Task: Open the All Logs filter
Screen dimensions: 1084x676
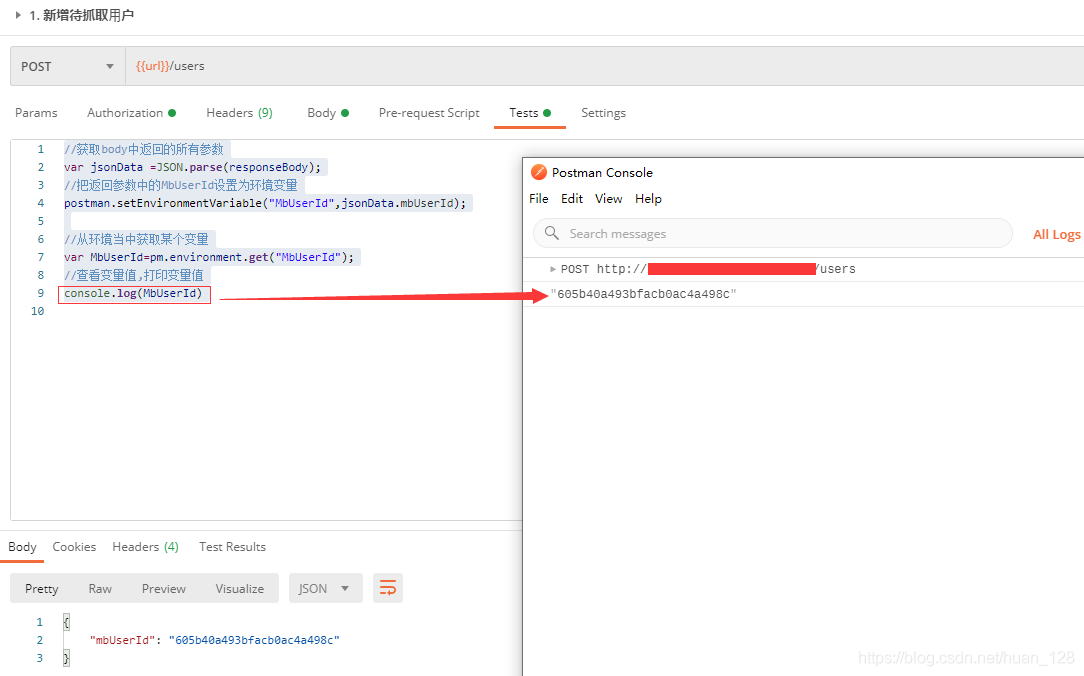Action: pyautogui.click(x=1056, y=234)
